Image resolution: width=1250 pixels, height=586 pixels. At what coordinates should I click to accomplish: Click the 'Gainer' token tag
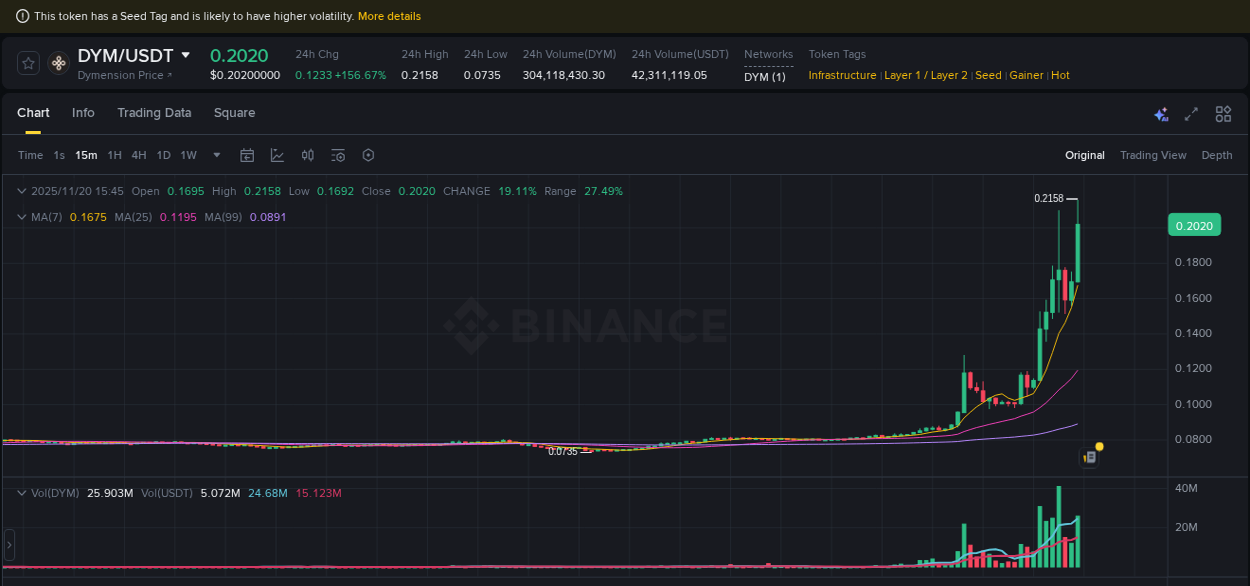click(x=1025, y=75)
